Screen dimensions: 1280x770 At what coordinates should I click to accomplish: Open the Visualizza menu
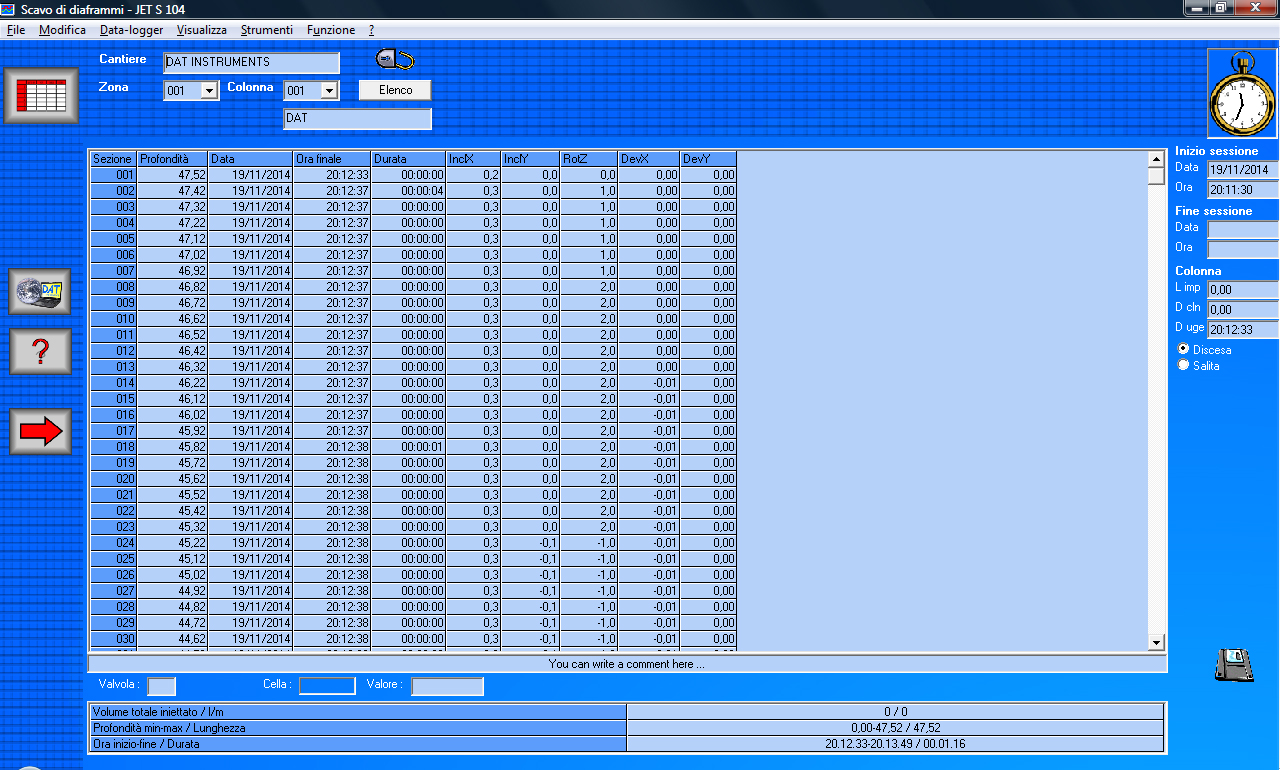click(x=201, y=30)
